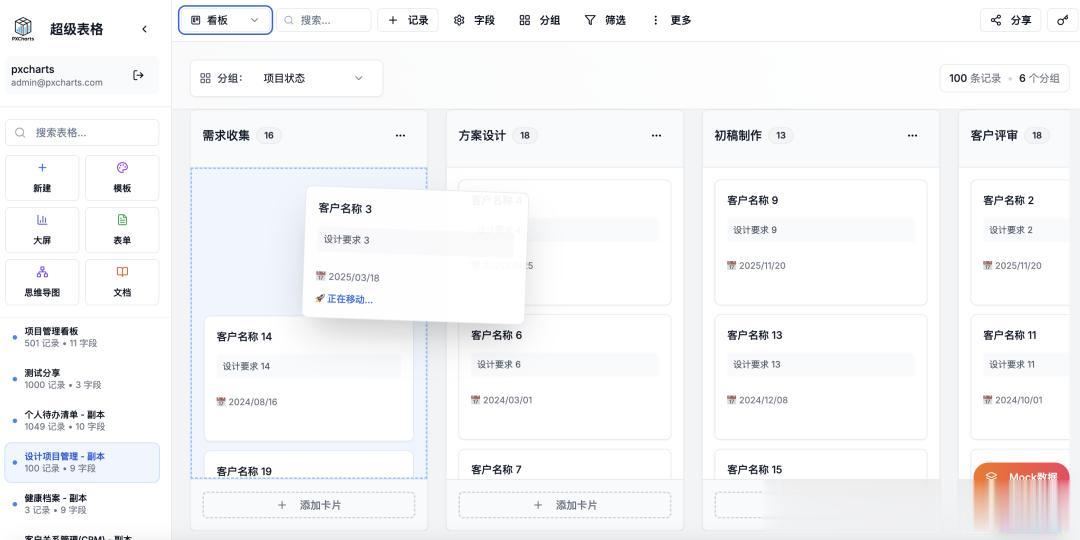Click 添加卡片 under 需求收集 column

[x=309, y=505]
